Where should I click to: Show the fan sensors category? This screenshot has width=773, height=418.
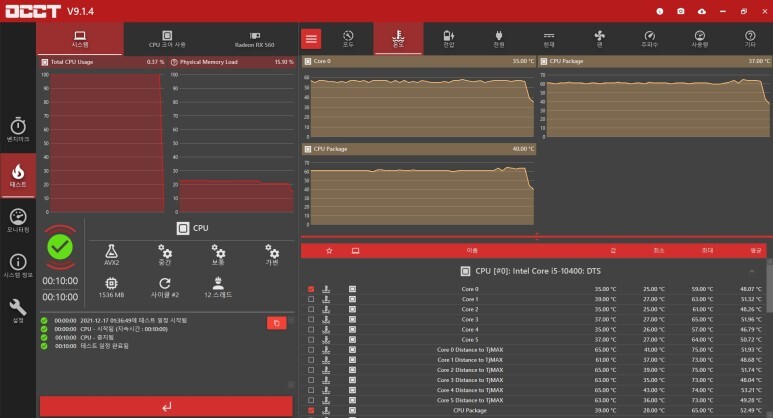click(x=599, y=39)
